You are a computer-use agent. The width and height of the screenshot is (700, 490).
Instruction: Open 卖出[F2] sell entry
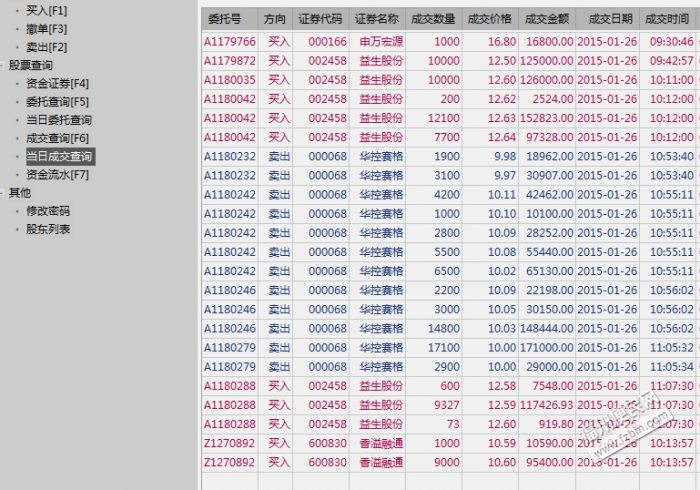tap(46, 47)
